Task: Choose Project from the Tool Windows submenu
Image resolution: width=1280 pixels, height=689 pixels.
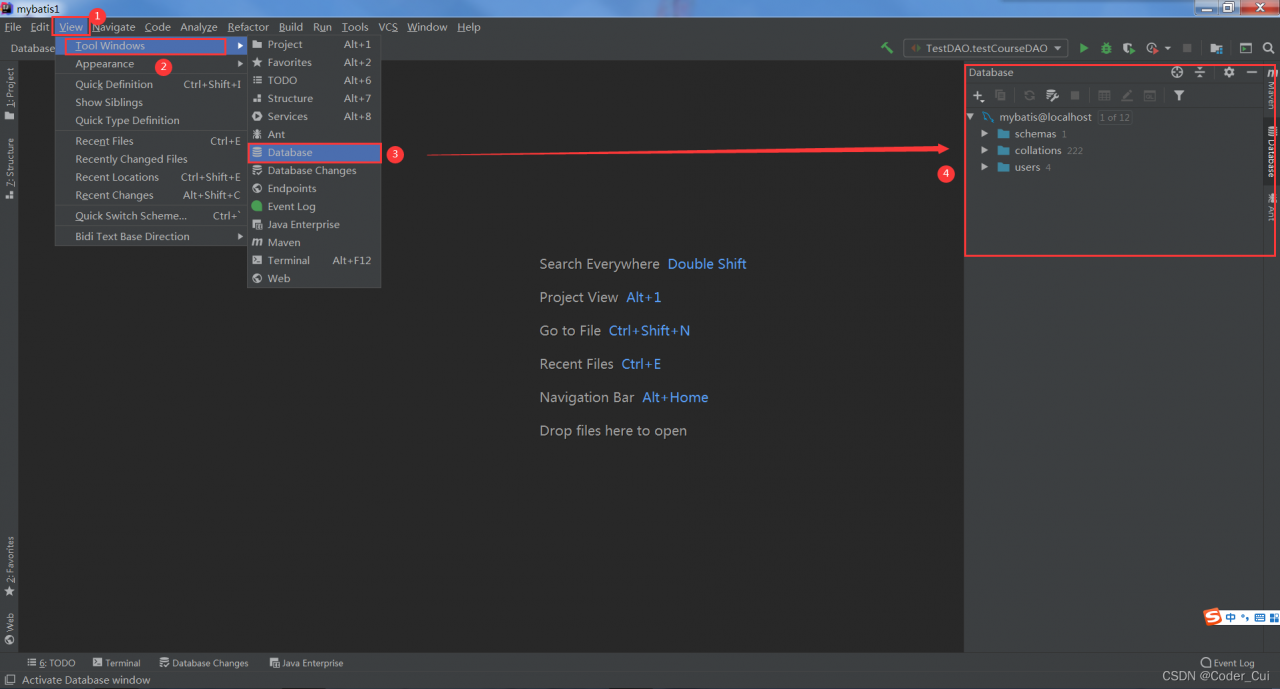Action: point(314,45)
